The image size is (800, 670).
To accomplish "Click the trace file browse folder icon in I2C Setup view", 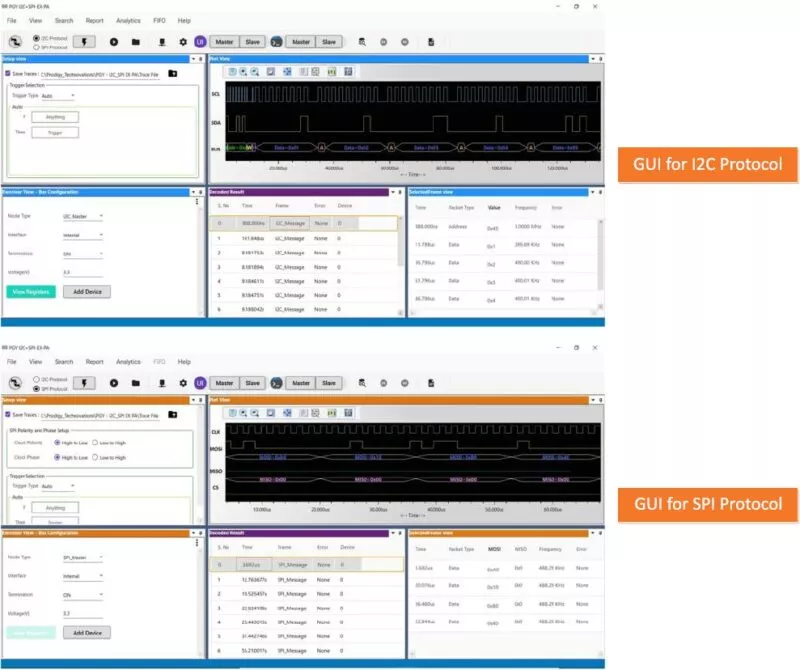I will click(x=172, y=74).
